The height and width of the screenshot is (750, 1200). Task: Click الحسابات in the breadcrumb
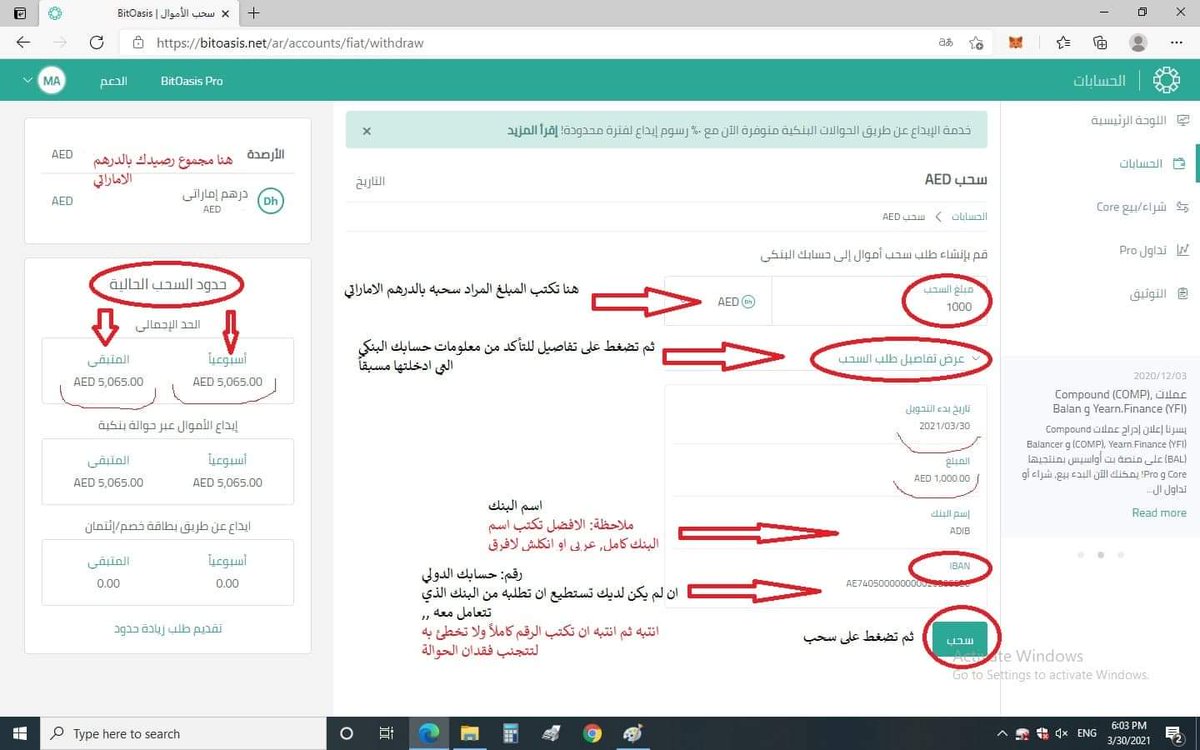pos(969,216)
